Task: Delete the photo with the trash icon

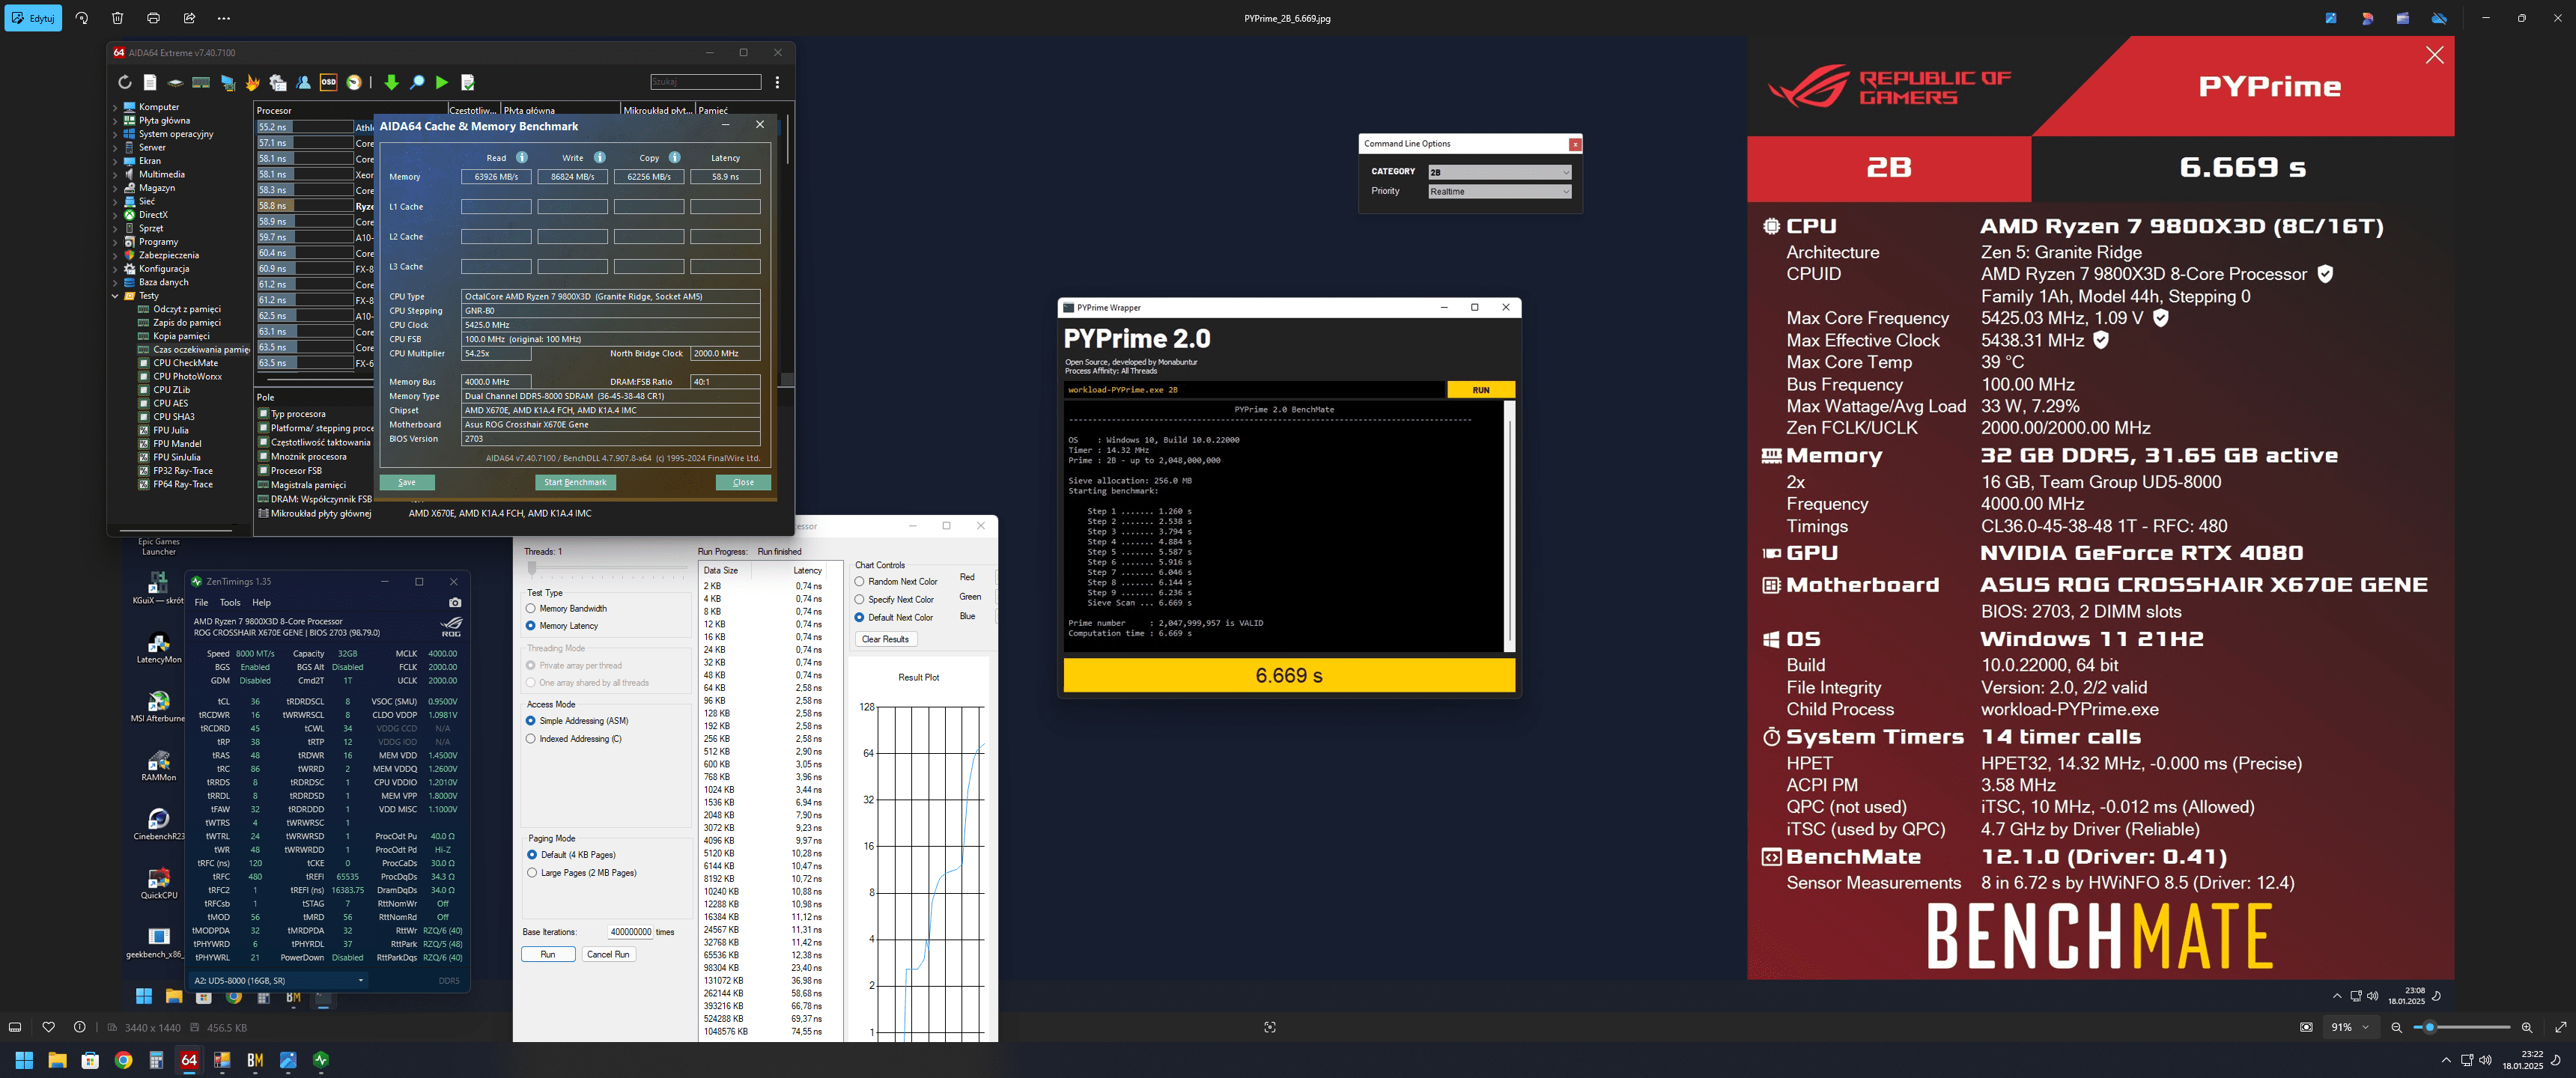Action: click(117, 18)
